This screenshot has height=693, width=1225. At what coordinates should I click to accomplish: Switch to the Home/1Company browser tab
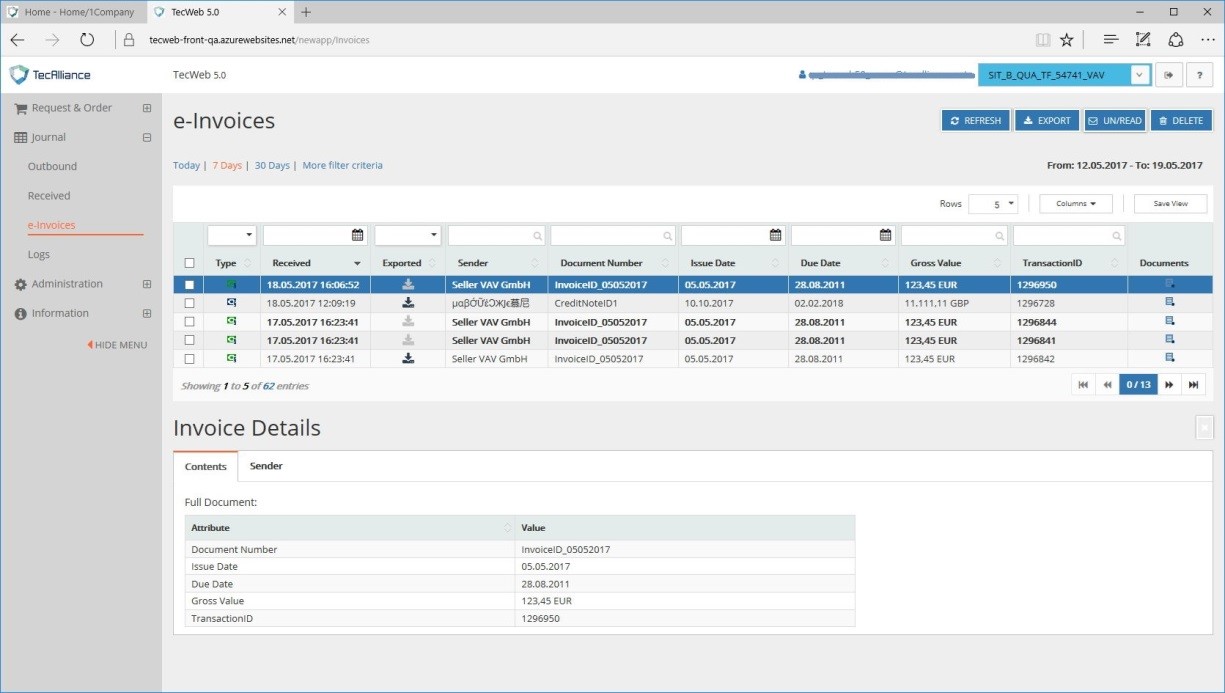72,12
